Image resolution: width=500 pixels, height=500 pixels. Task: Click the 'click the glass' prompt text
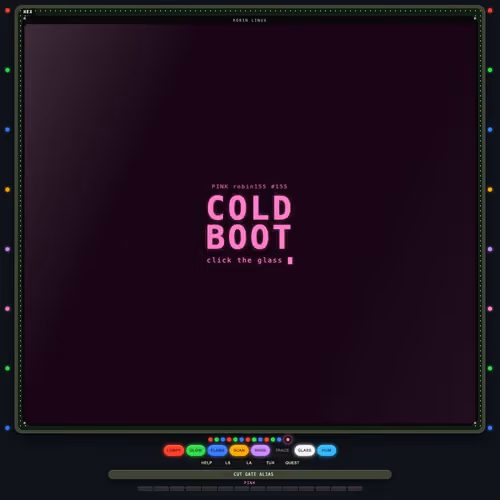tap(244, 260)
